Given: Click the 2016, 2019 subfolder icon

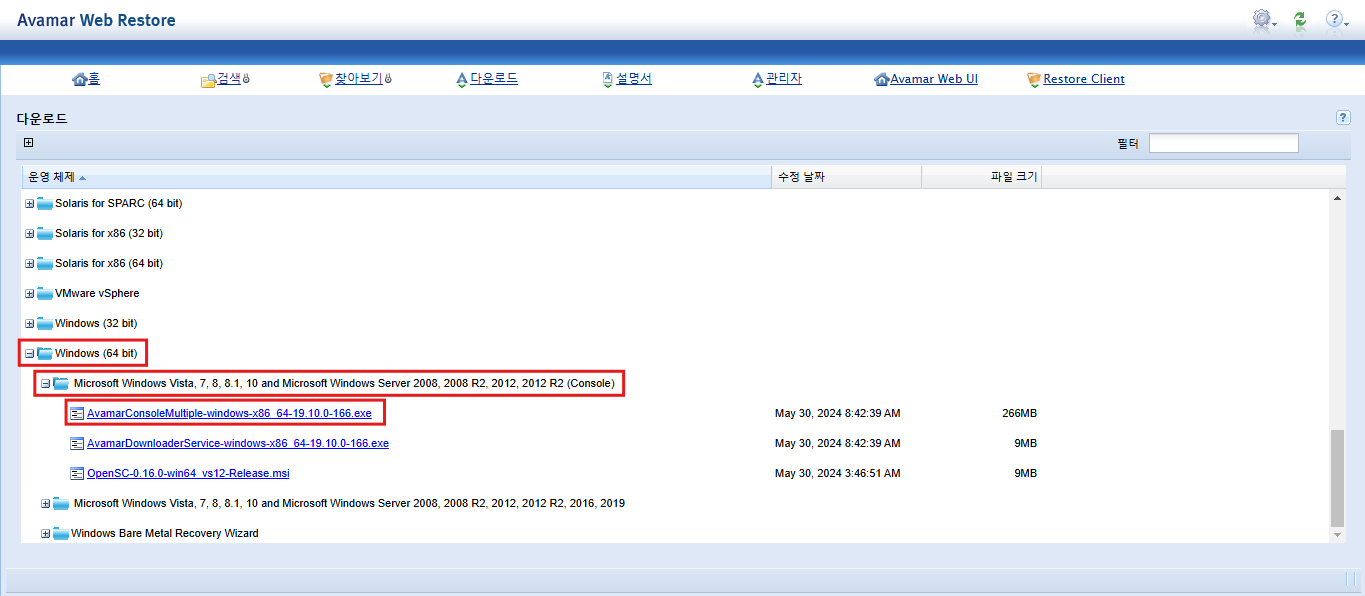Looking at the screenshot, I should (x=61, y=503).
